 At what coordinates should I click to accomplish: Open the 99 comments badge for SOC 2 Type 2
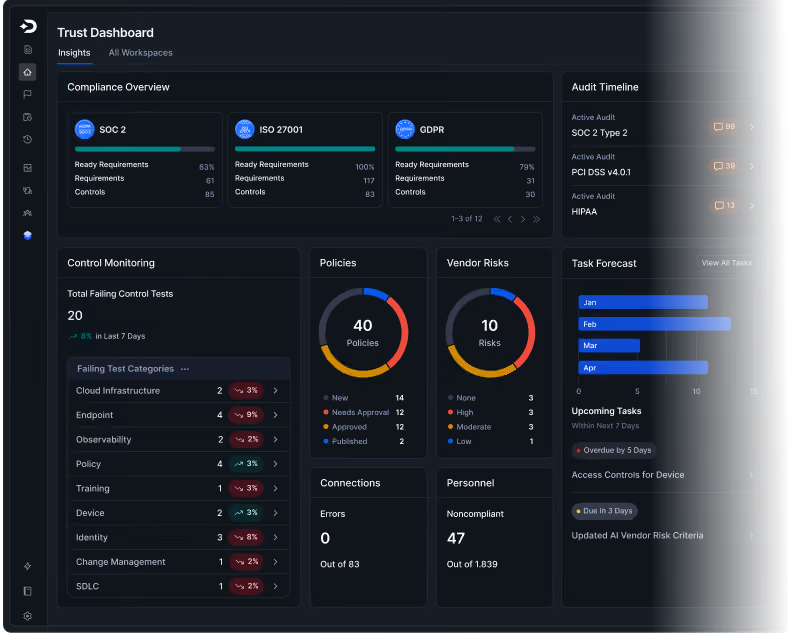(x=724, y=127)
